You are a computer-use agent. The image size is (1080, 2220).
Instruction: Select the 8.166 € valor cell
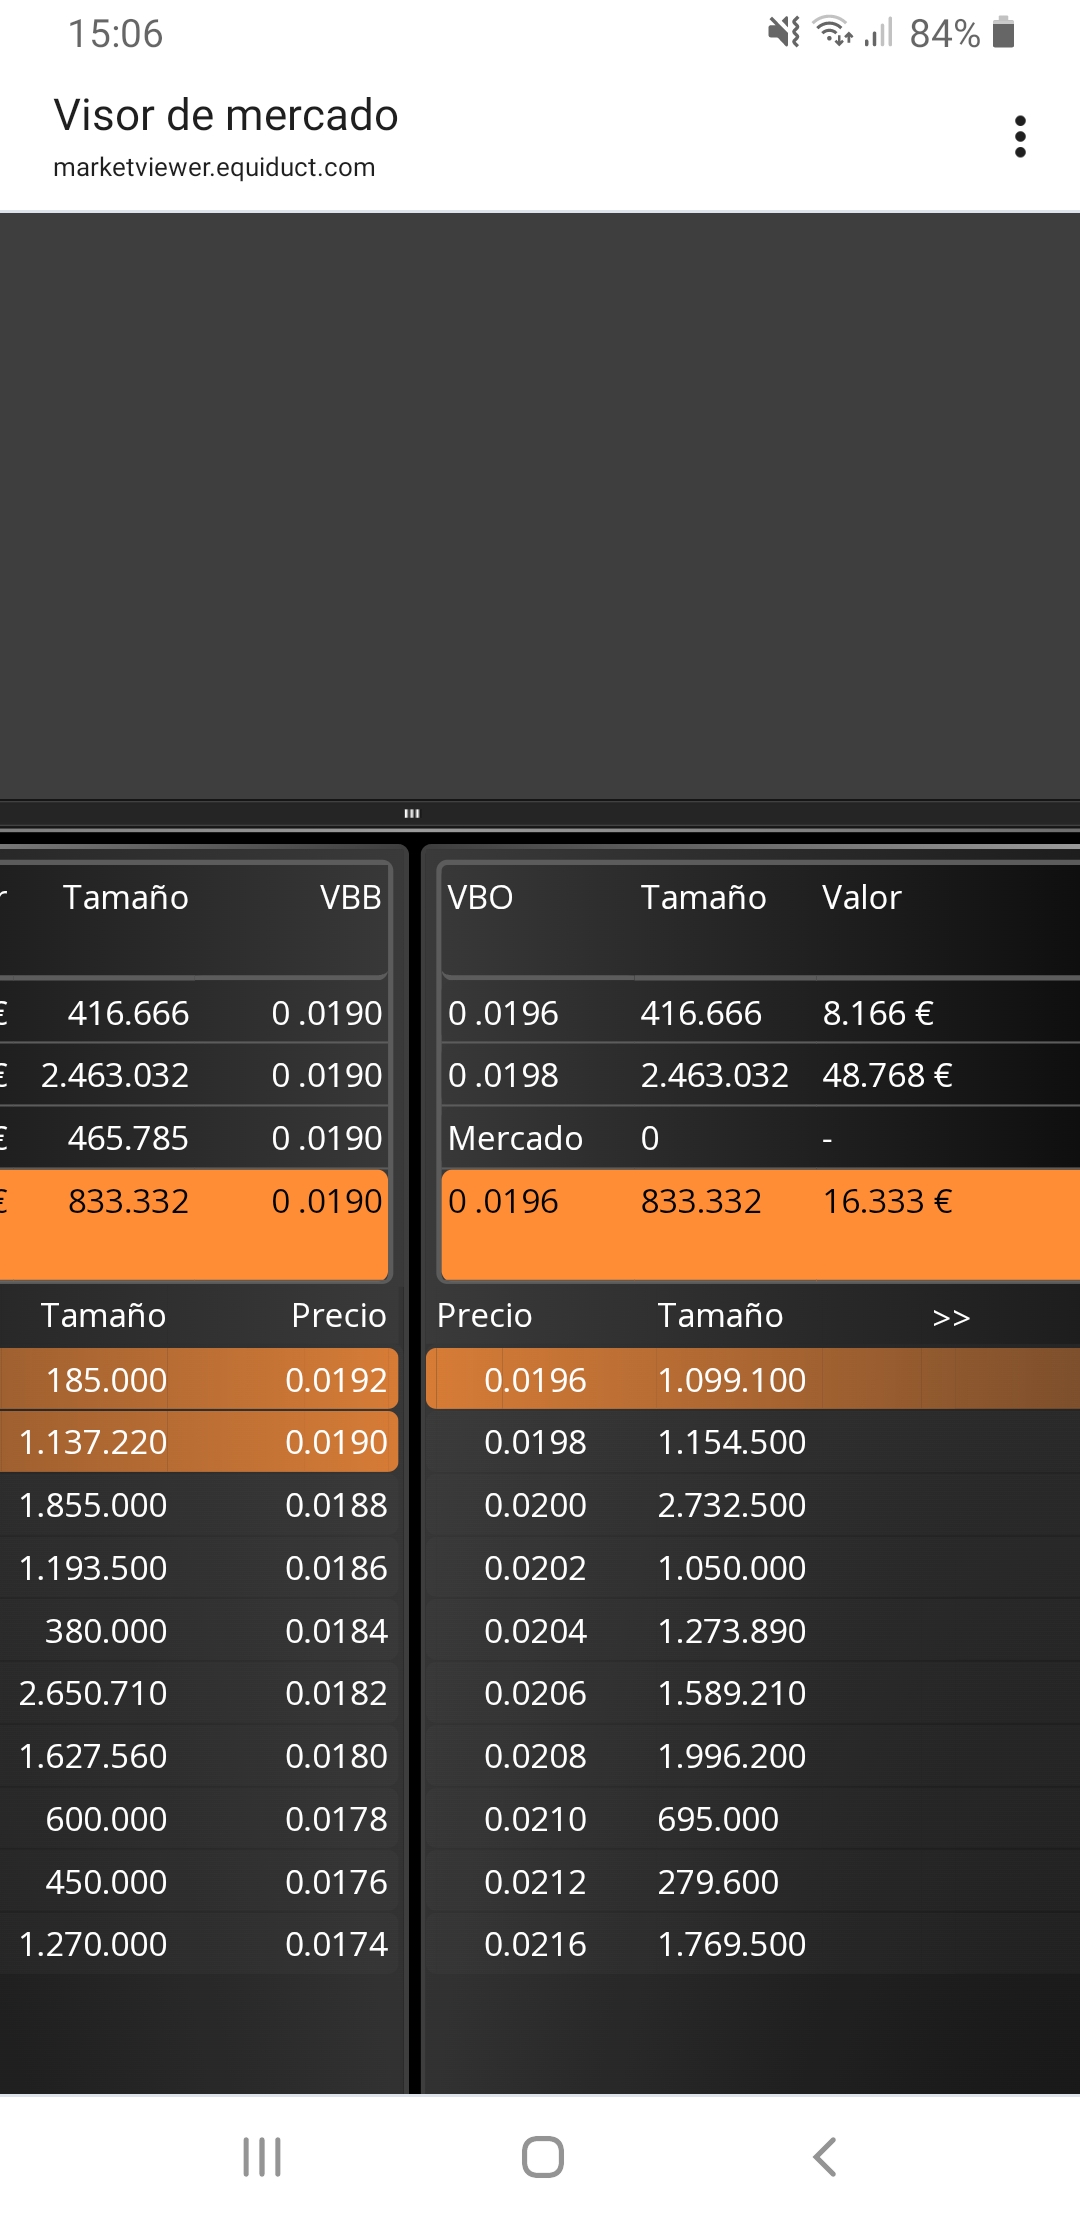[x=878, y=1013]
